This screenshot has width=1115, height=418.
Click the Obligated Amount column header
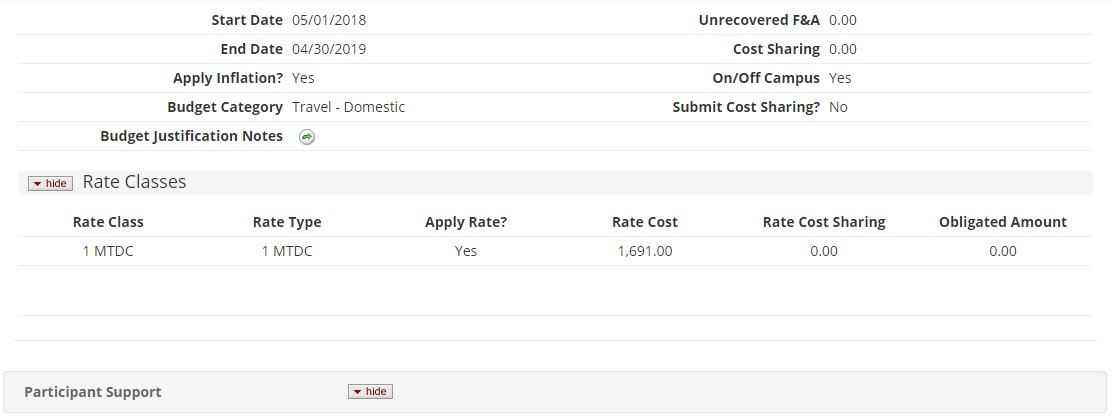point(1002,222)
